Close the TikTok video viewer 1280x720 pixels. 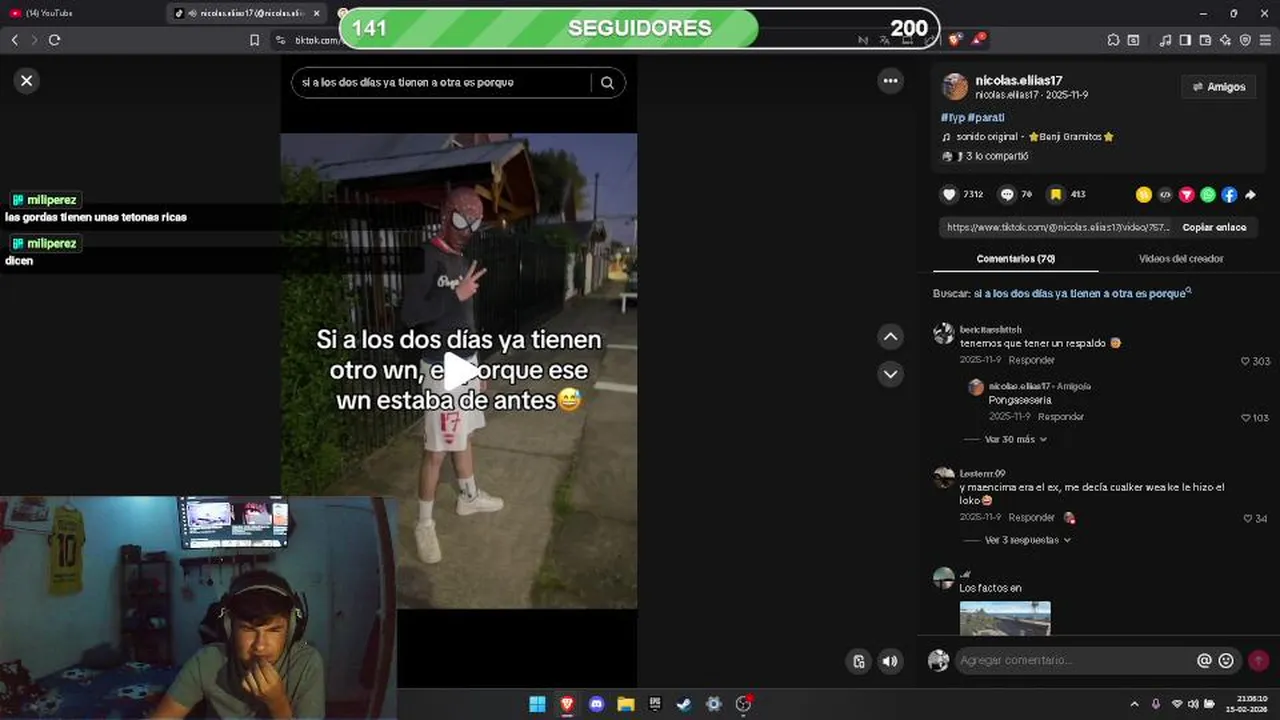(x=27, y=81)
